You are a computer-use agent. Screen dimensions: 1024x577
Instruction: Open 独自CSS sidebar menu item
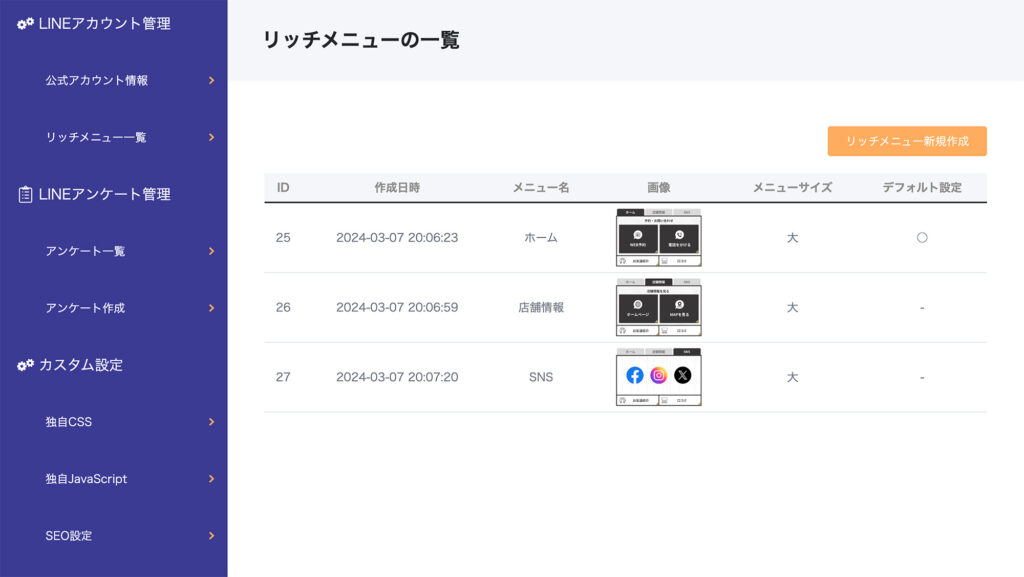point(69,422)
